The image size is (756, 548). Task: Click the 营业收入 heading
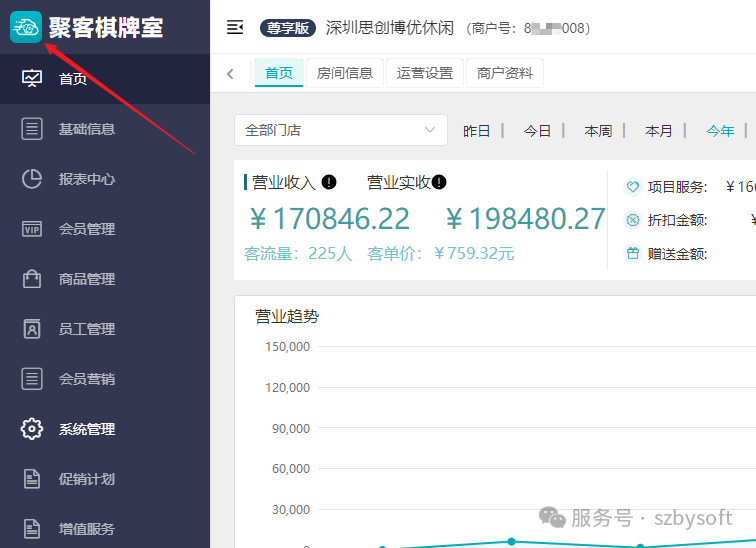pyautogui.click(x=284, y=183)
